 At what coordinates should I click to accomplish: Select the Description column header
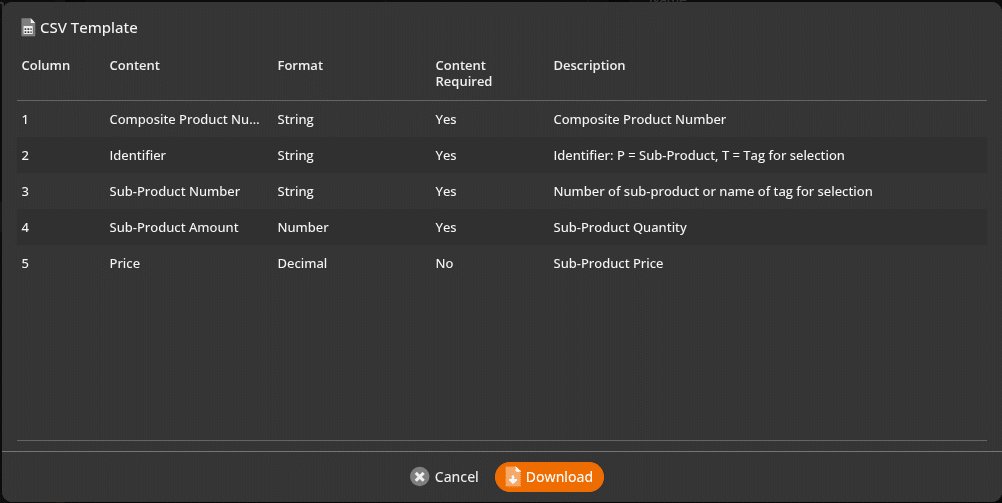[x=589, y=66]
